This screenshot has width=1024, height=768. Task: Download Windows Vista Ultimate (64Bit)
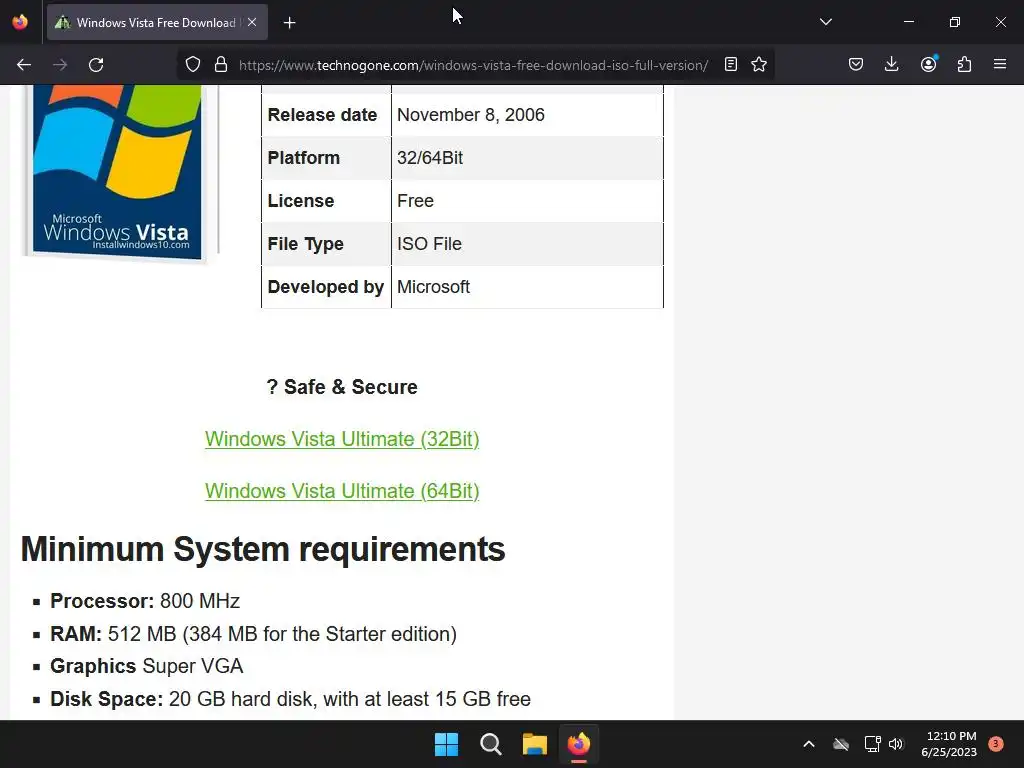point(342,491)
